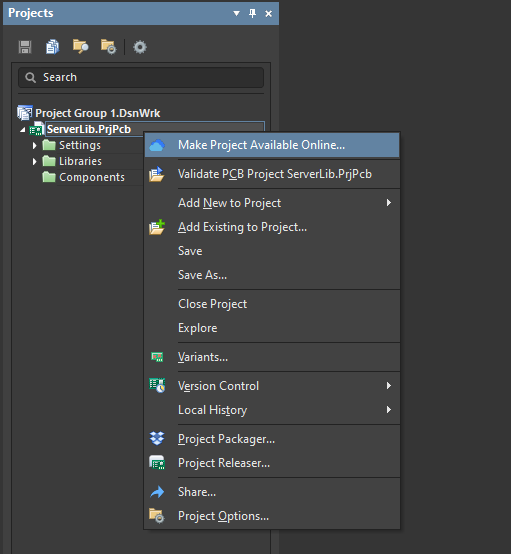Click the Add Existing folder-plus icon
The height and width of the screenshot is (554, 511).
(157, 227)
